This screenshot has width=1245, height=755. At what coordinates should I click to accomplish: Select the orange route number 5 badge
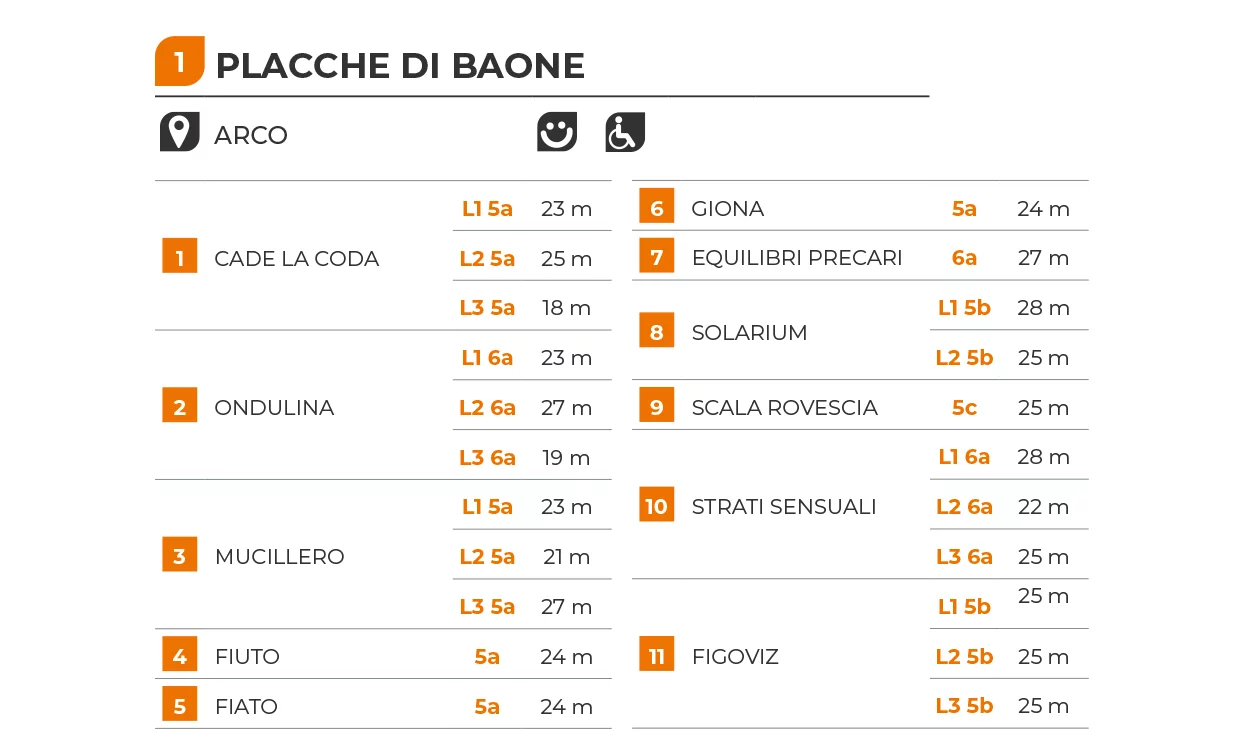180,705
